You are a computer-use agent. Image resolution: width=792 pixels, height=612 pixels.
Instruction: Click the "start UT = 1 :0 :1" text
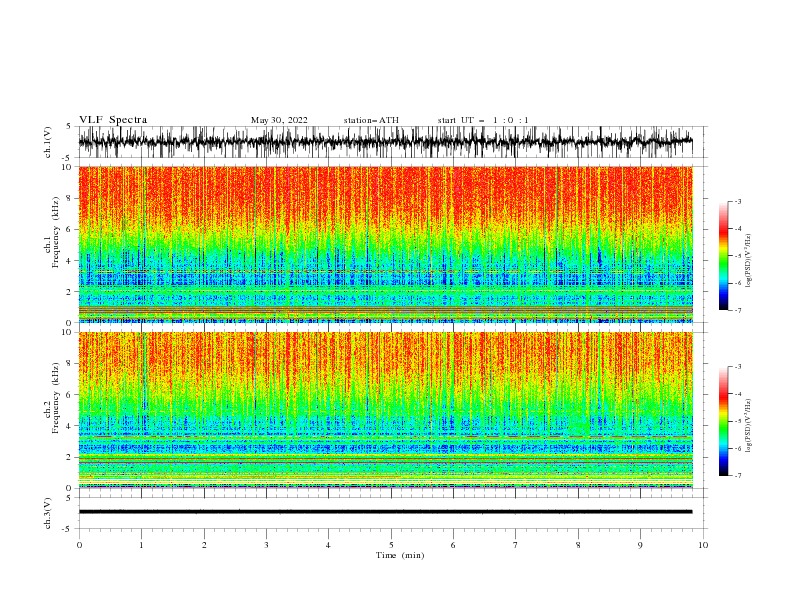tap(483, 120)
